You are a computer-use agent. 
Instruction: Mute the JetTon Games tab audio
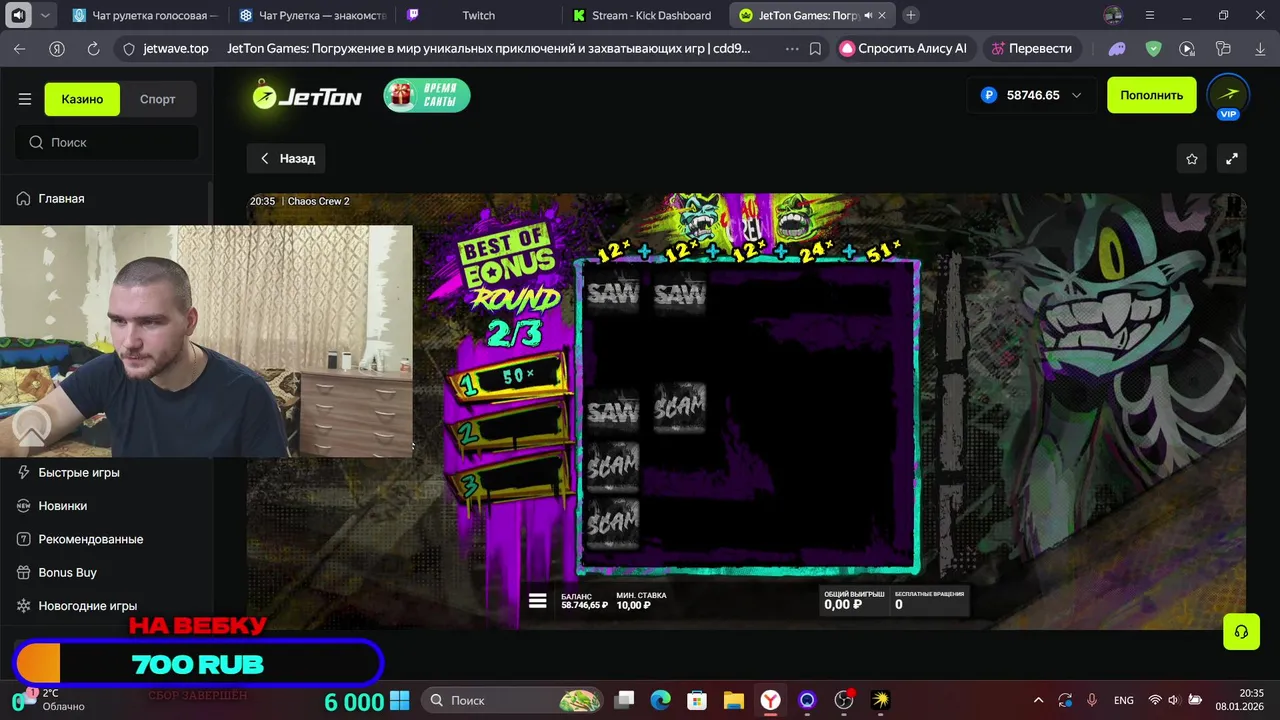pos(868,15)
